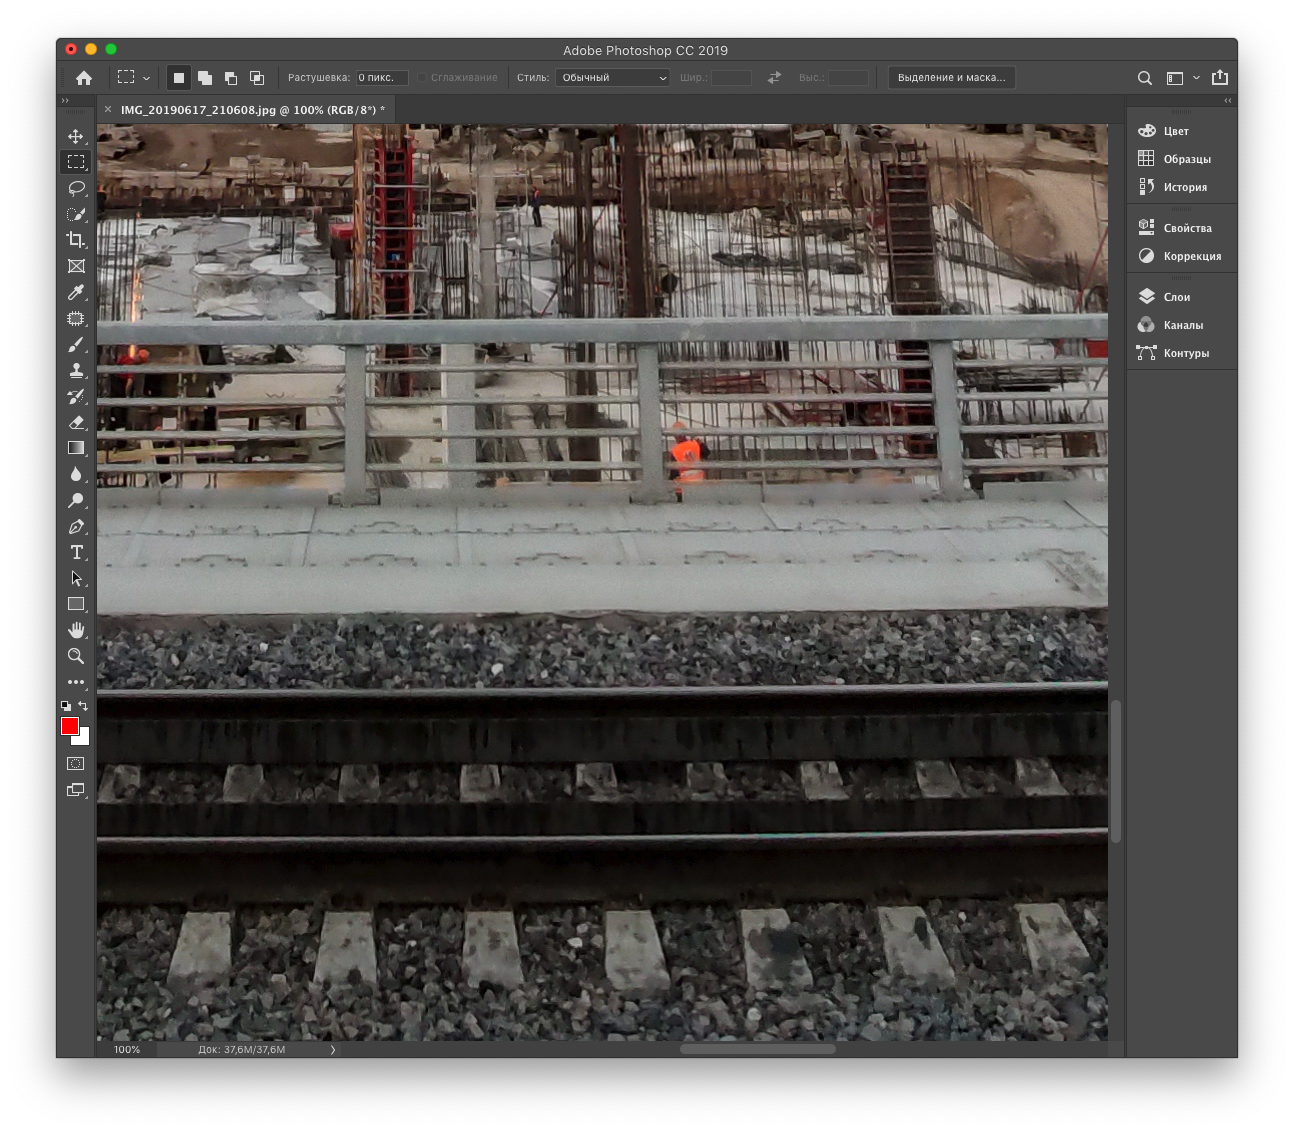Click the Выделение и маска button
The image size is (1294, 1132).
click(951, 78)
